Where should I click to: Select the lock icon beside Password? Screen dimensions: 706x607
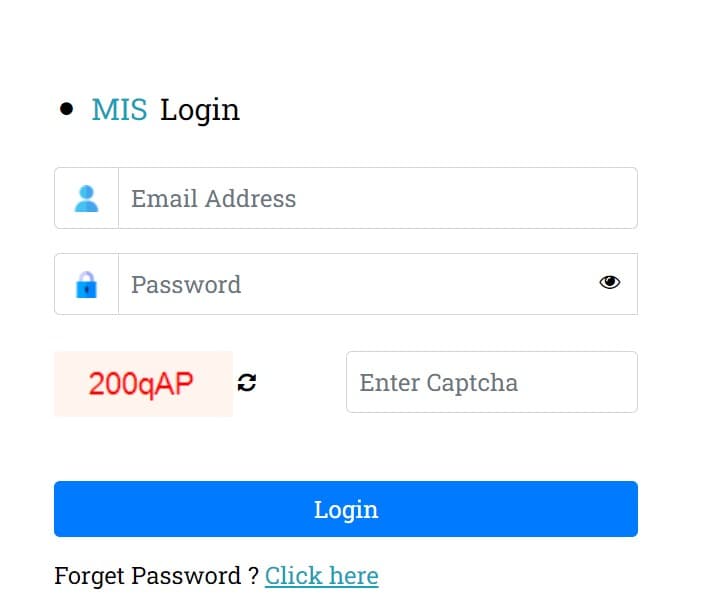click(x=86, y=285)
